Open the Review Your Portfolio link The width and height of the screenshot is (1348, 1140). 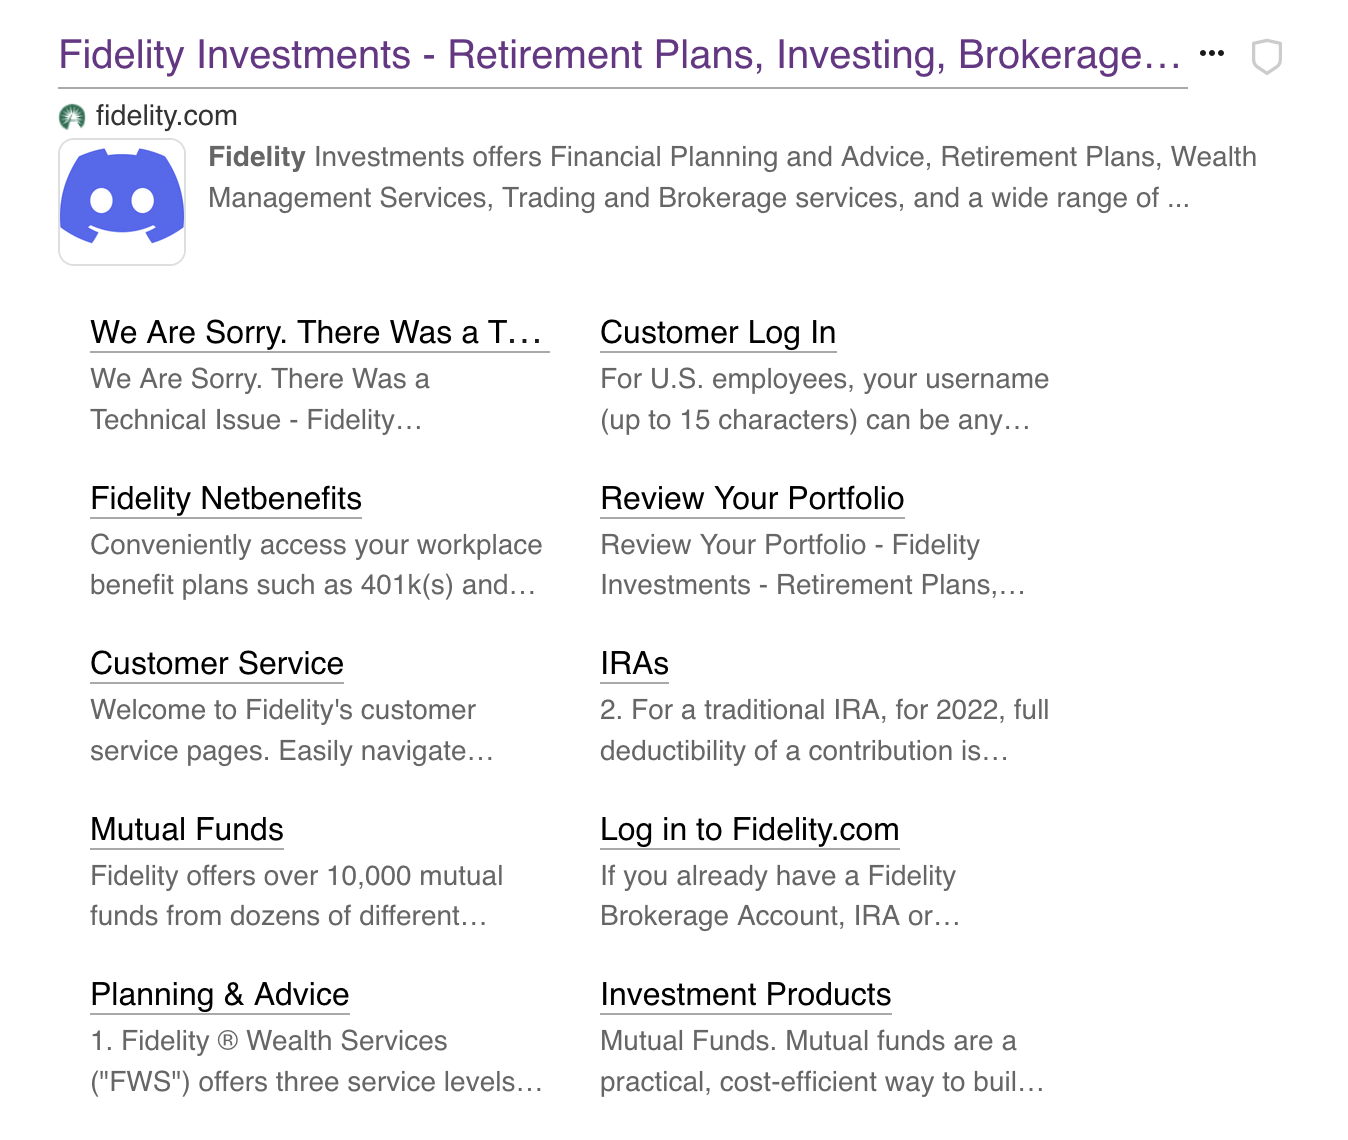[x=752, y=498]
